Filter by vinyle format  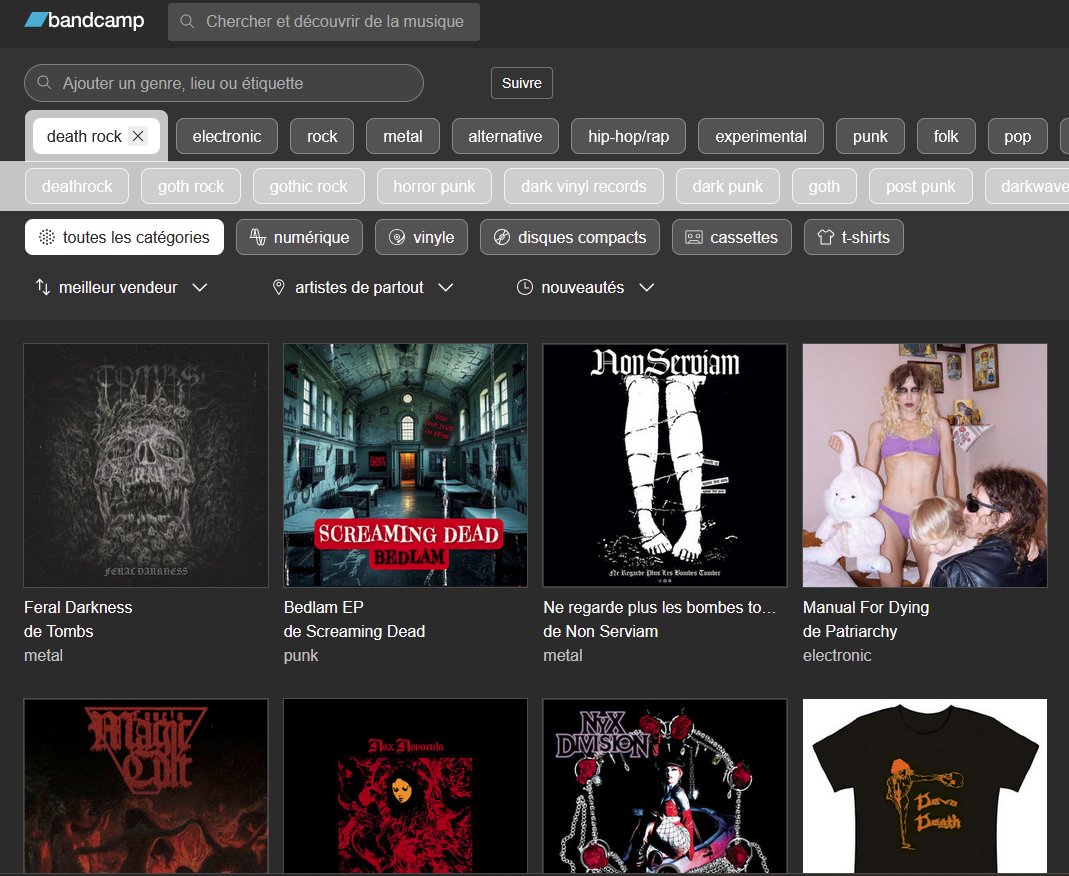(x=421, y=237)
